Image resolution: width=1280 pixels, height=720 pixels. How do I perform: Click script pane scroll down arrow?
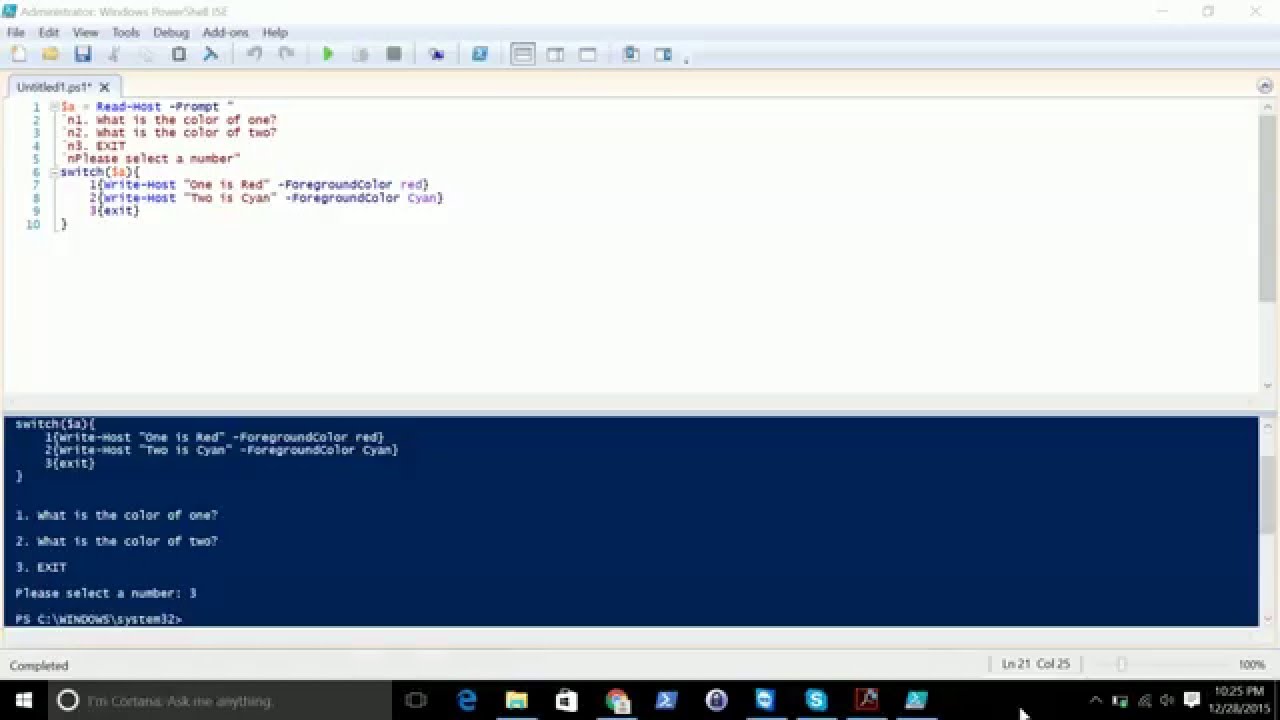tap(1267, 385)
